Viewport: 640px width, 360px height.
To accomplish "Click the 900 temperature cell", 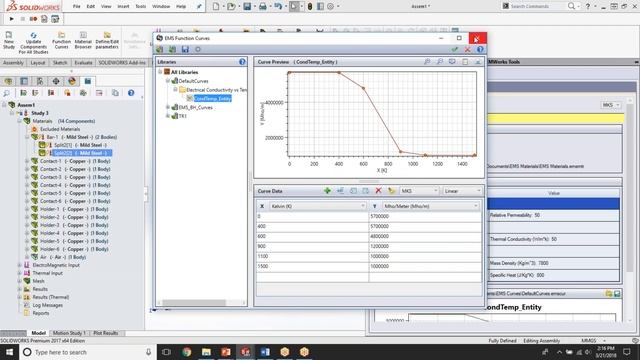I will click(x=312, y=247).
